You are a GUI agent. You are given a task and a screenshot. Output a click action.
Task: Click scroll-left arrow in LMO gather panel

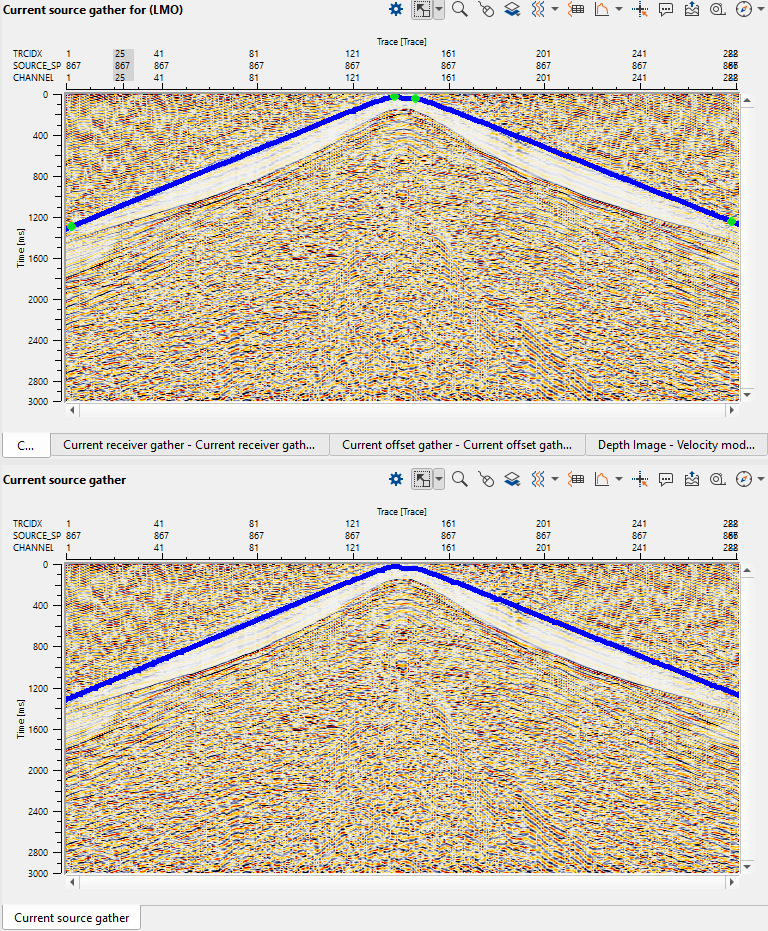tap(72, 410)
